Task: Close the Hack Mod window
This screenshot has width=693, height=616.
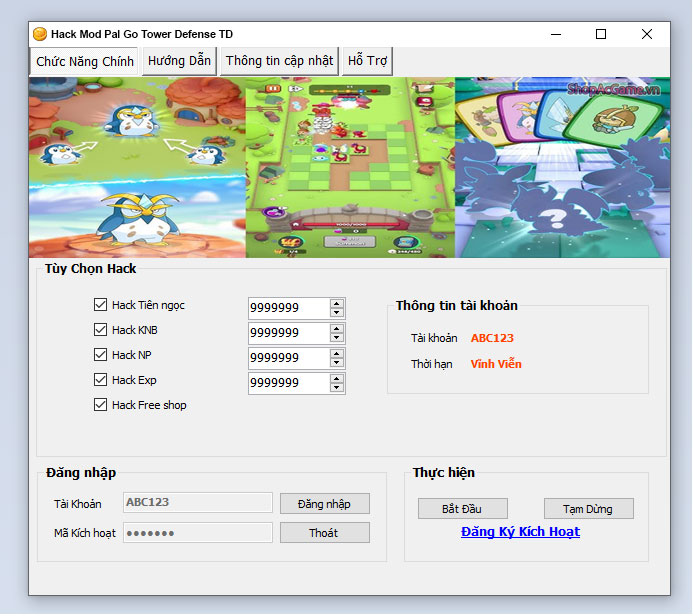Action: click(647, 34)
